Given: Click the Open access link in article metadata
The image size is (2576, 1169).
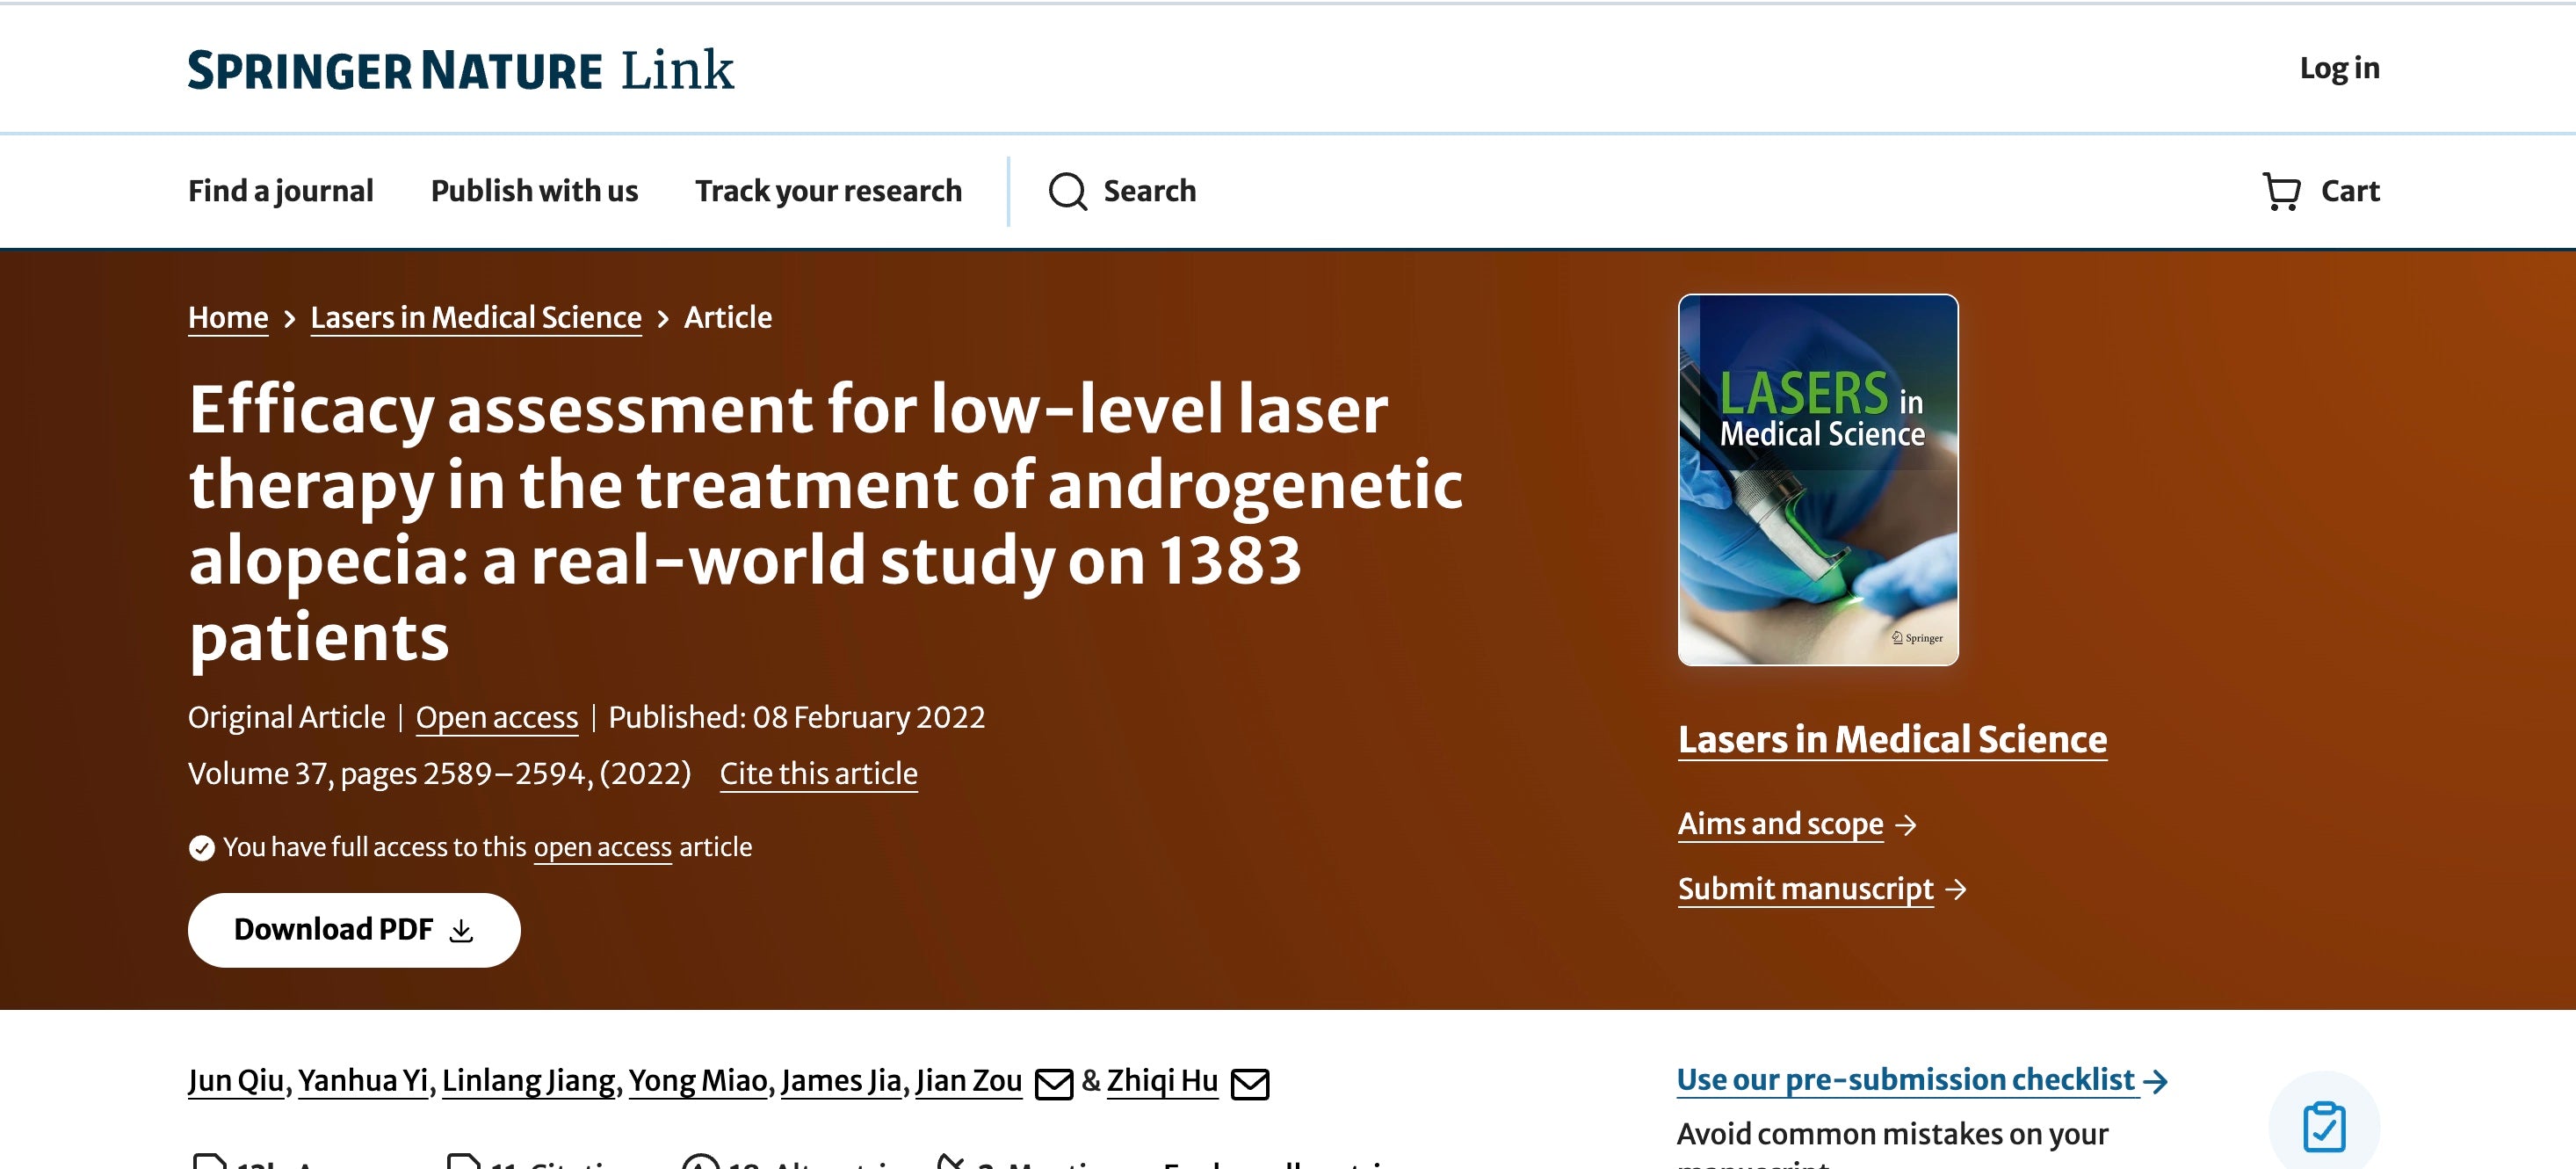Looking at the screenshot, I should pyautogui.click(x=496, y=718).
